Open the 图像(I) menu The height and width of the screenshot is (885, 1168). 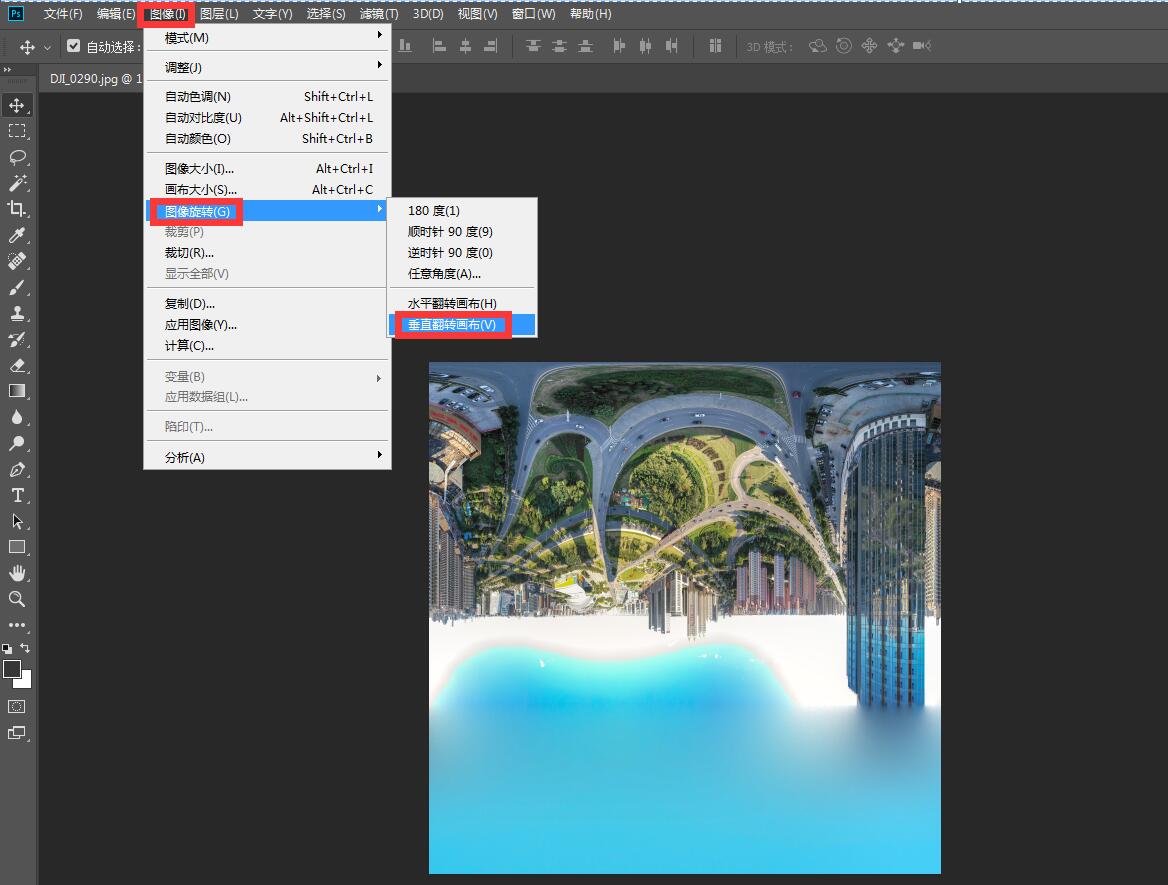(167, 13)
